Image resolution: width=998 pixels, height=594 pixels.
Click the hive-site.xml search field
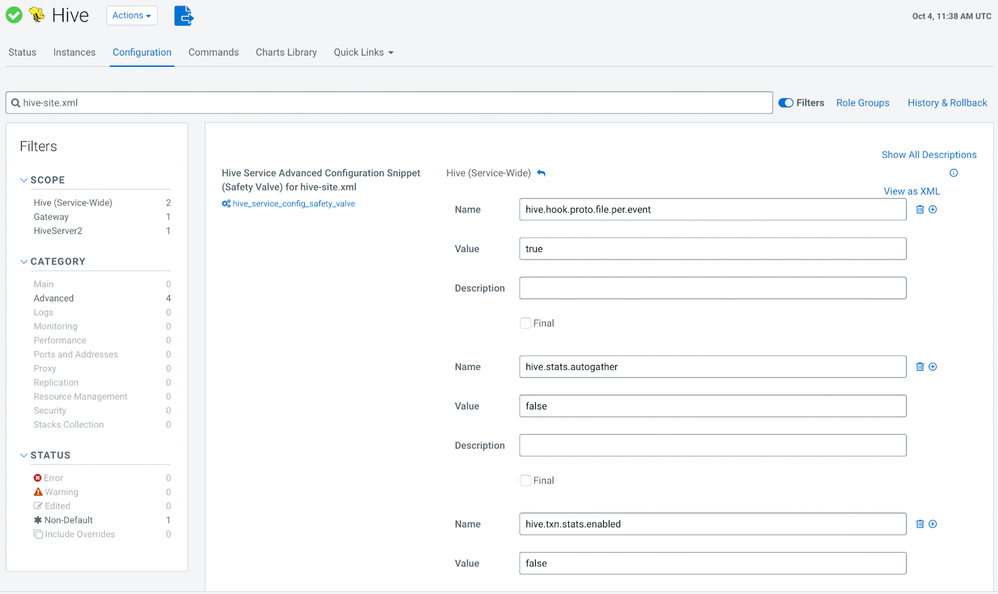[x=389, y=103]
